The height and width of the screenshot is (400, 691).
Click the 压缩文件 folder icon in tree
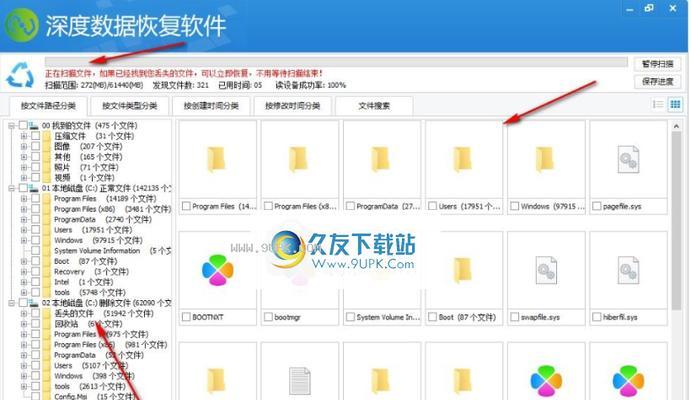(47, 136)
